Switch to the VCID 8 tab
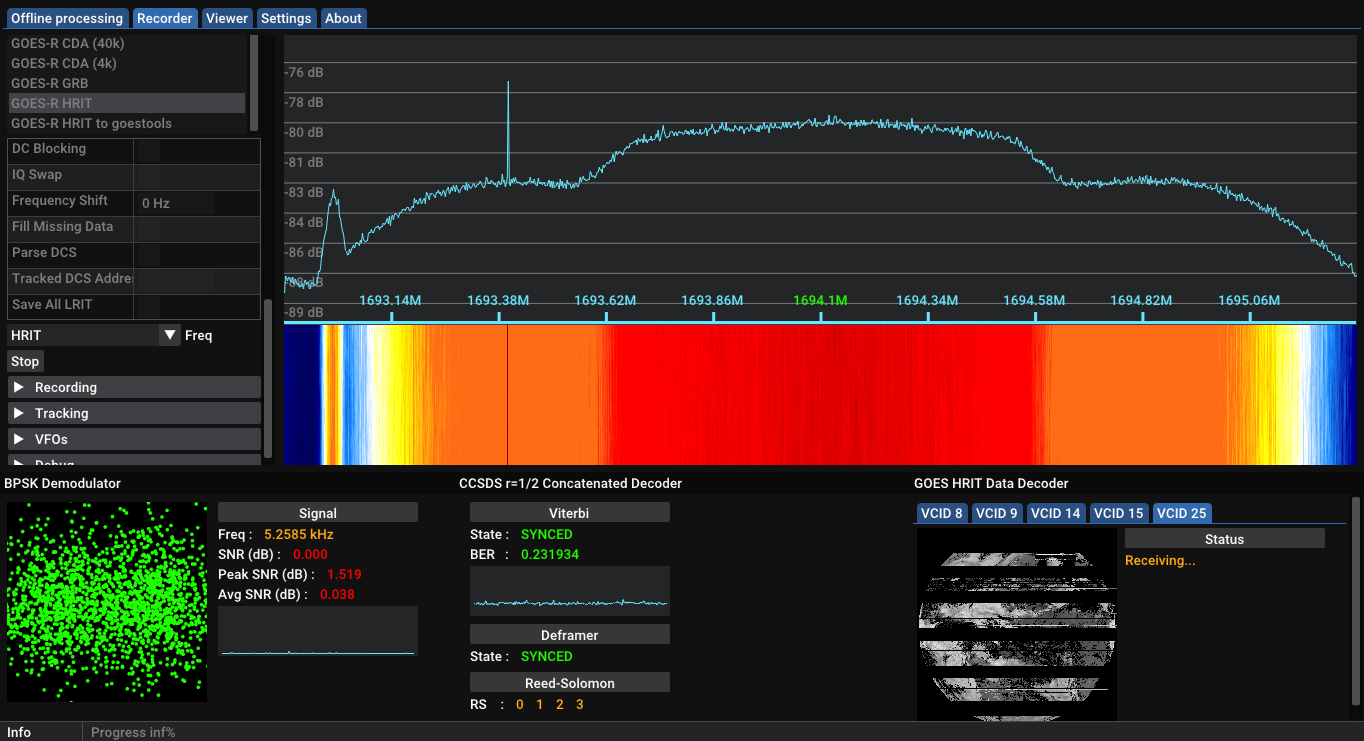 941,513
